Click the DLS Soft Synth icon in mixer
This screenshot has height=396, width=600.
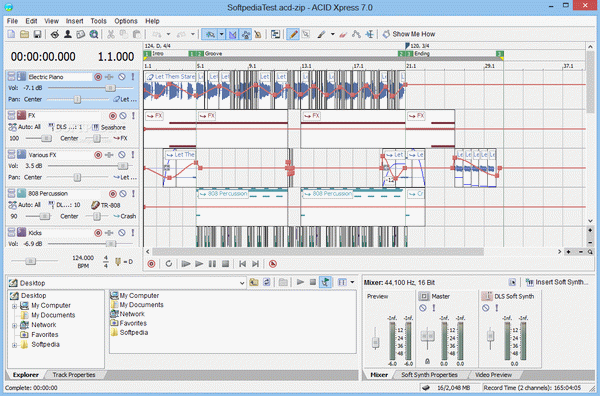[x=487, y=296]
